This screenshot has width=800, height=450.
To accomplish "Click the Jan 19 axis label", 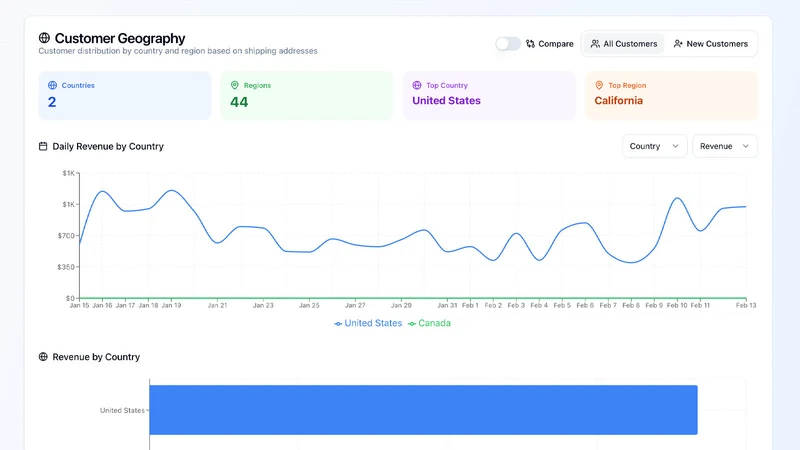I will click(171, 305).
